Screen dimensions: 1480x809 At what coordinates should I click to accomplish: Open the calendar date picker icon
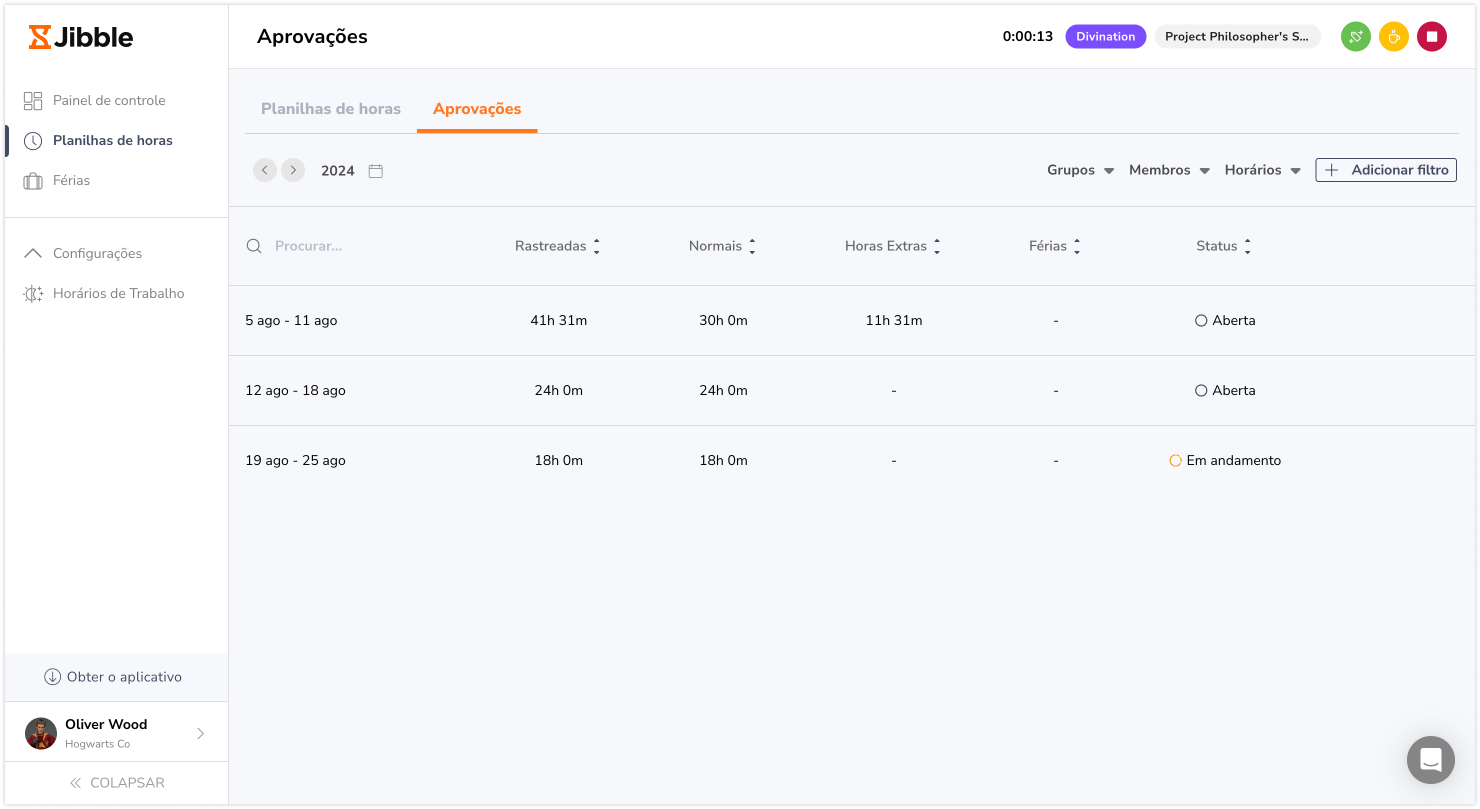[376, 171]
